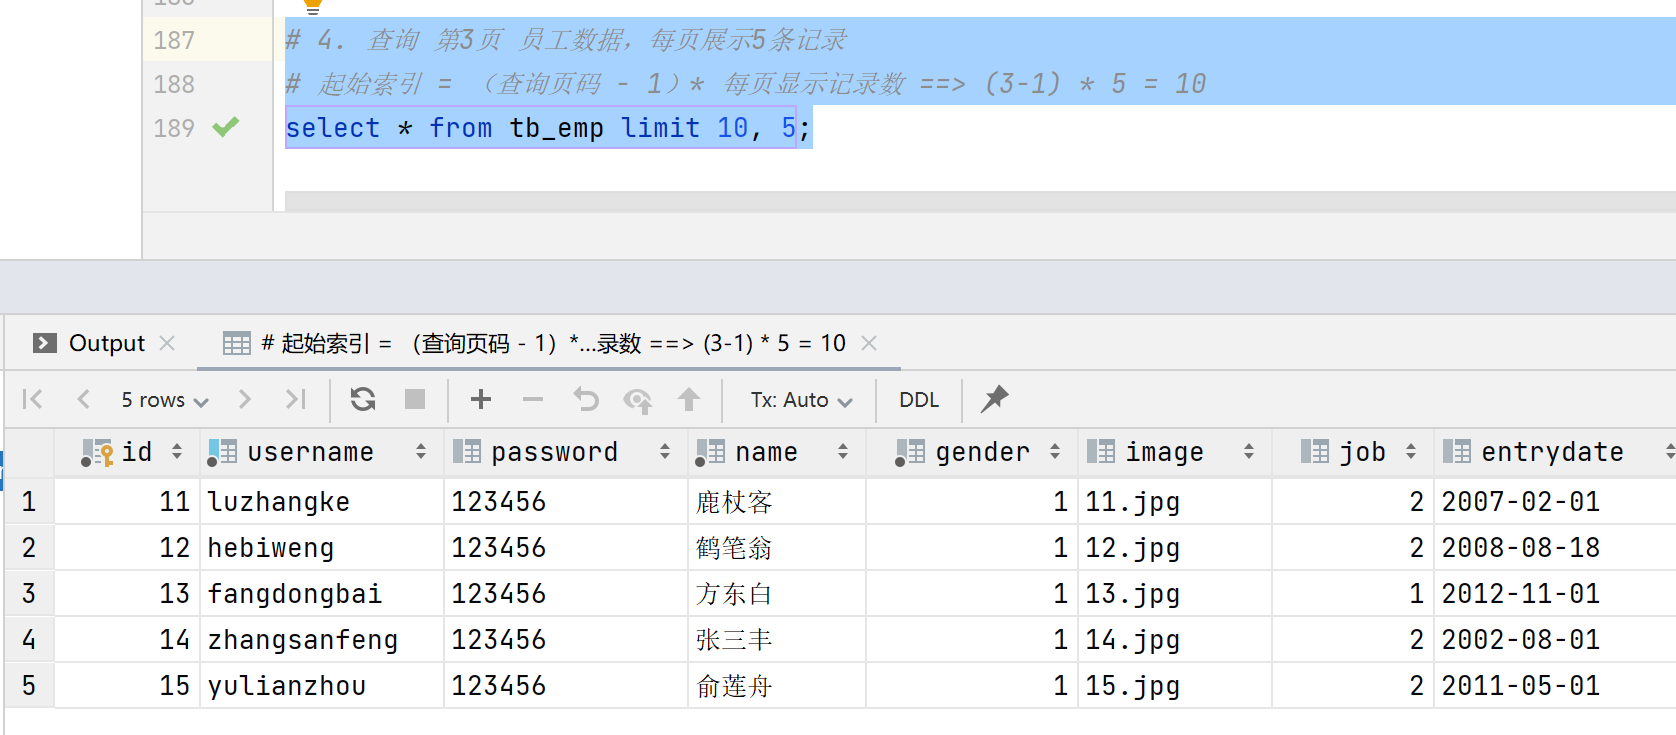Click the editor horizontal scrollbar
Screen dimensions: 1676x735
point(980,201)
